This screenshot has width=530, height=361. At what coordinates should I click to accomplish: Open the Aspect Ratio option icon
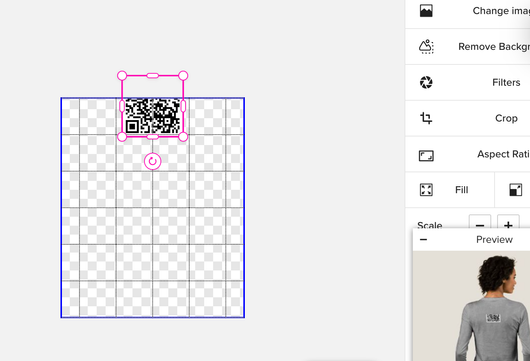click(x=426, y=155)
